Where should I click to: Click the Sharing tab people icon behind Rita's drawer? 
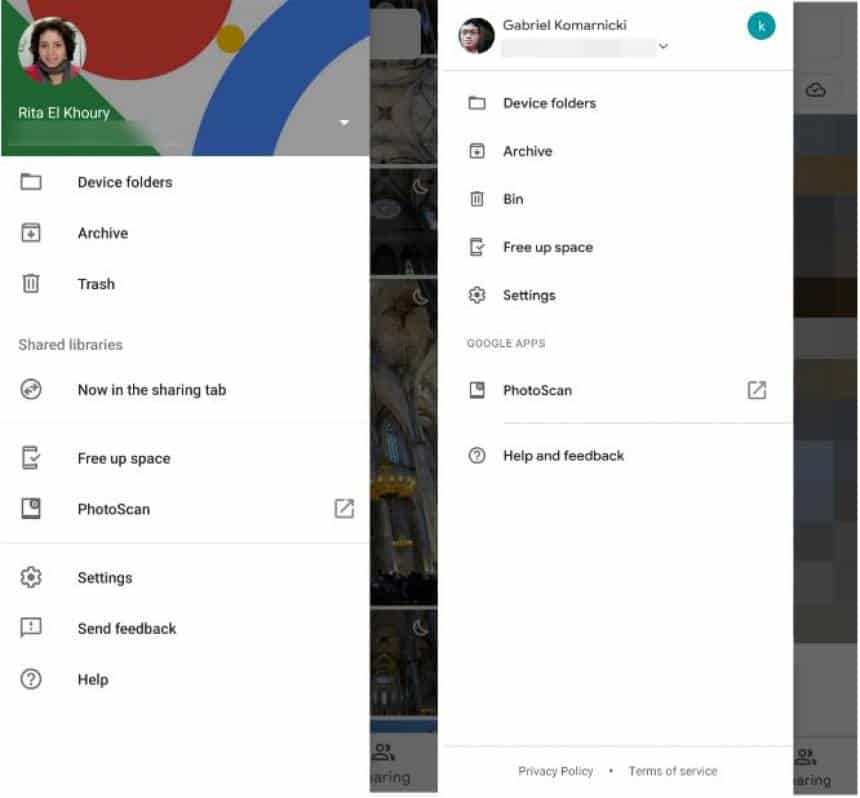tap(383, 751)
